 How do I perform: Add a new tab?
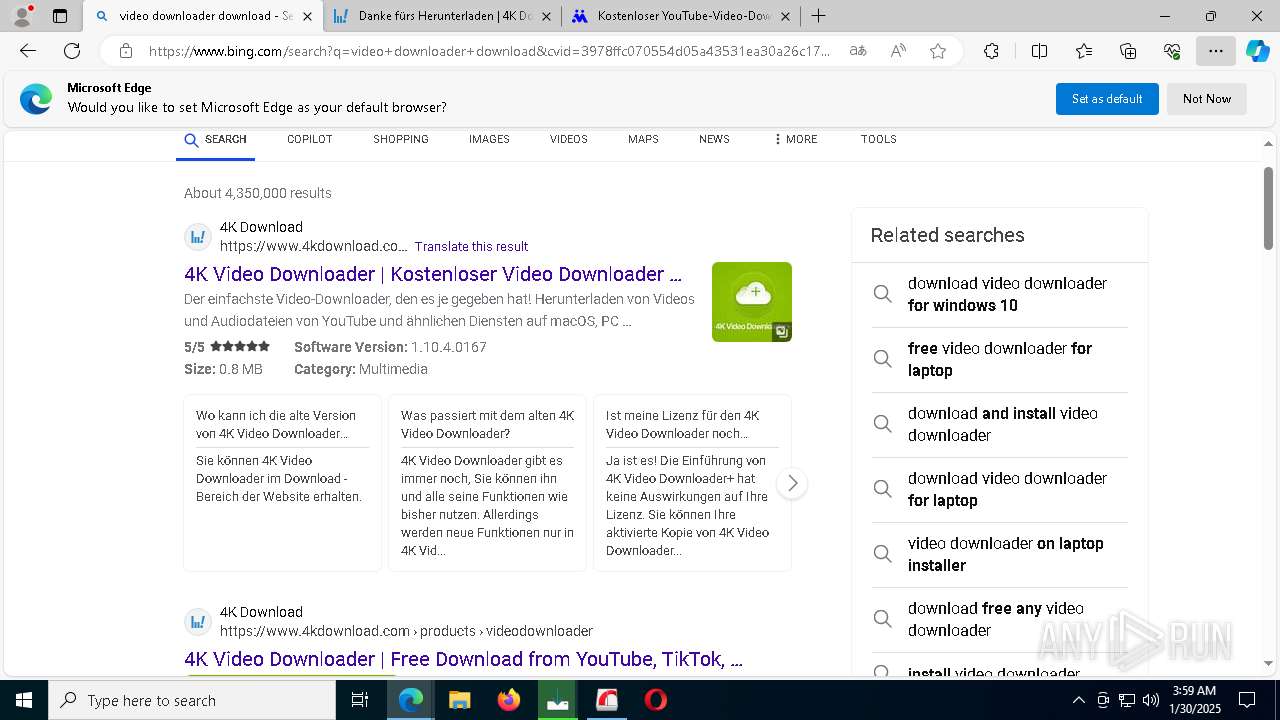pos(819,15)
